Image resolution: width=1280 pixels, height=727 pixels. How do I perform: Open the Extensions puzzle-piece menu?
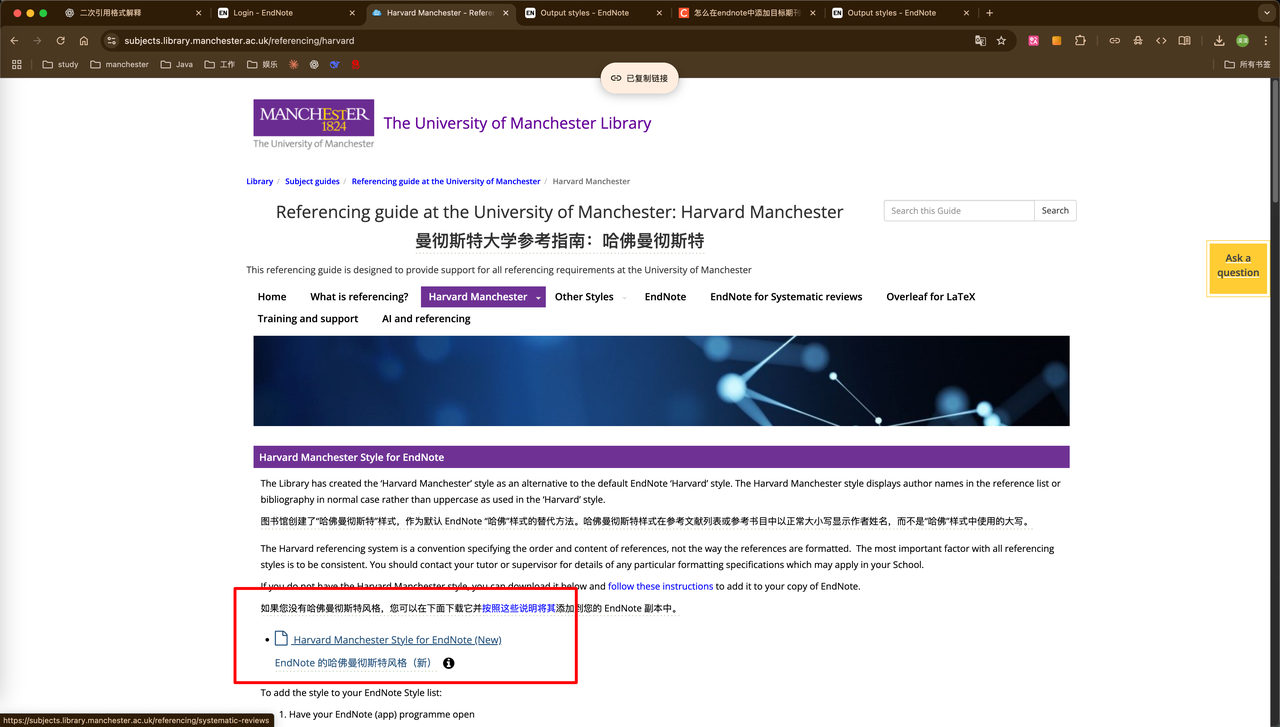point(1081,41)
